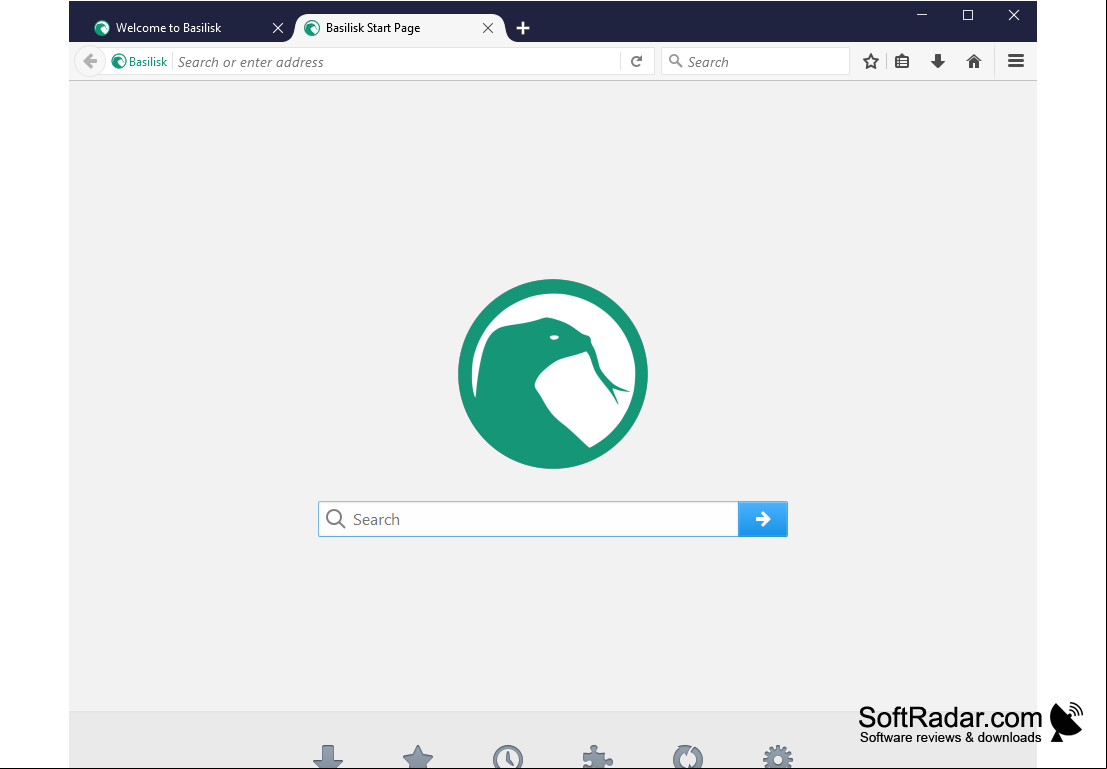Close the Basilisk browser window
1107x769 pixels.
(1014, 15)
